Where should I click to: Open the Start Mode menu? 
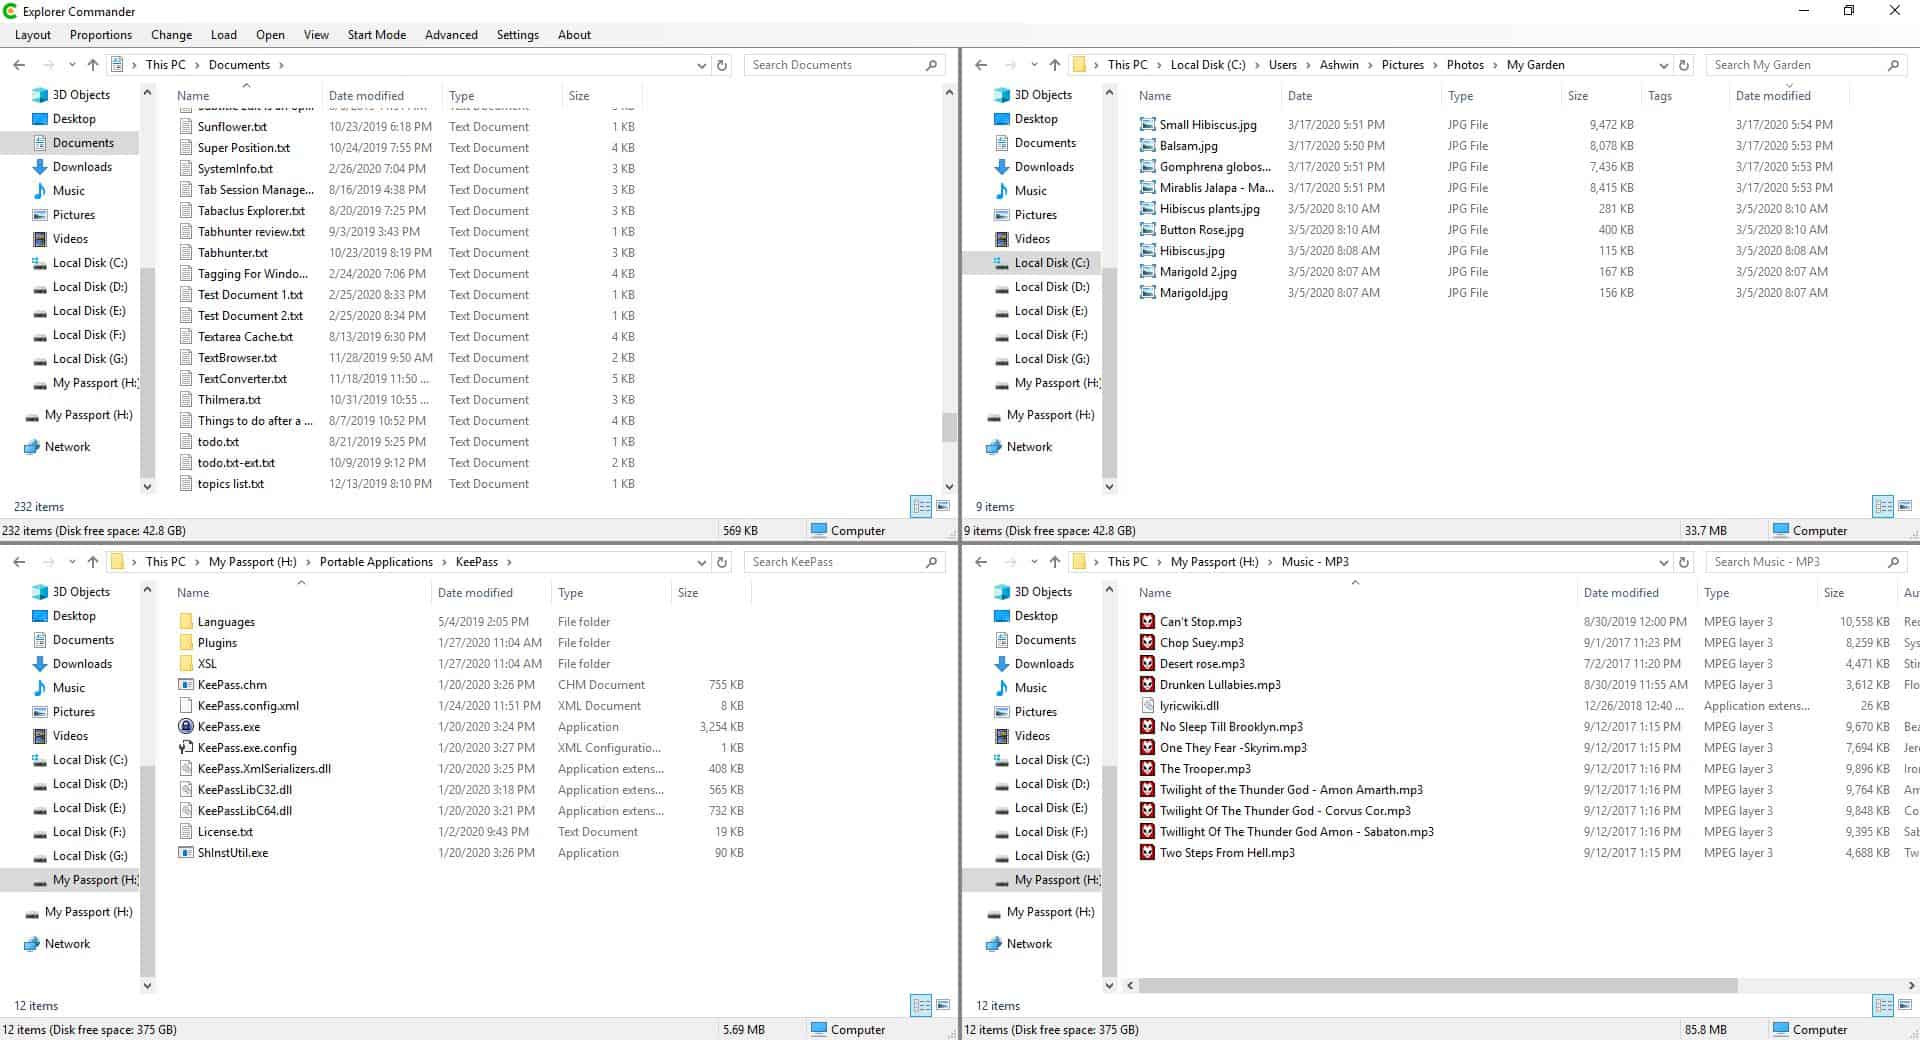click(376, 35)
